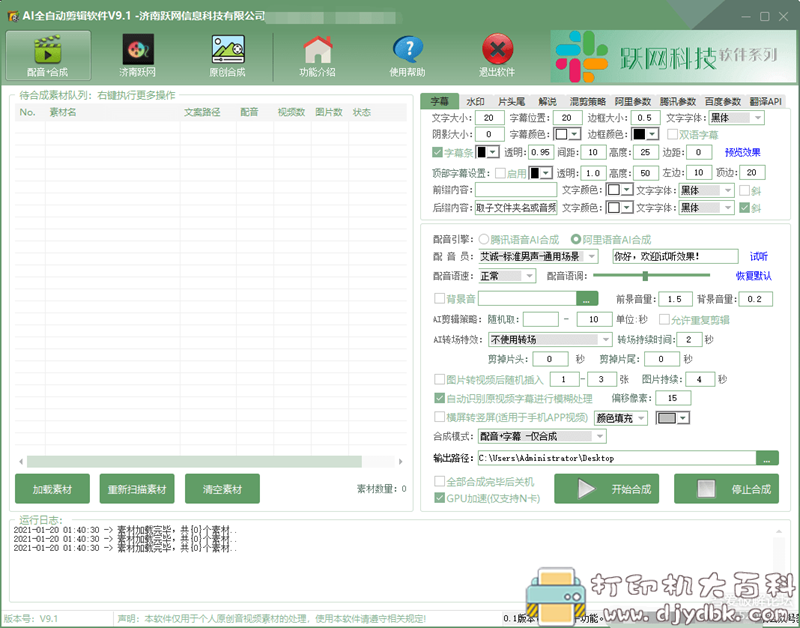
Task: Enable the 背景音 checkbox
Action: 439,298
